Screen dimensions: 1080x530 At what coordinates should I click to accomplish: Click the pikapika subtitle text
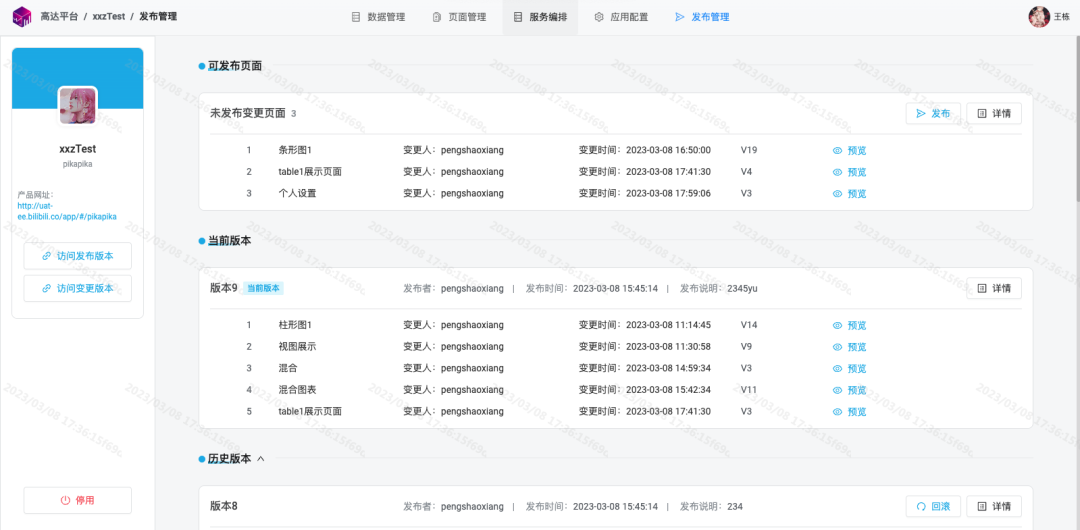click(77, 165)
